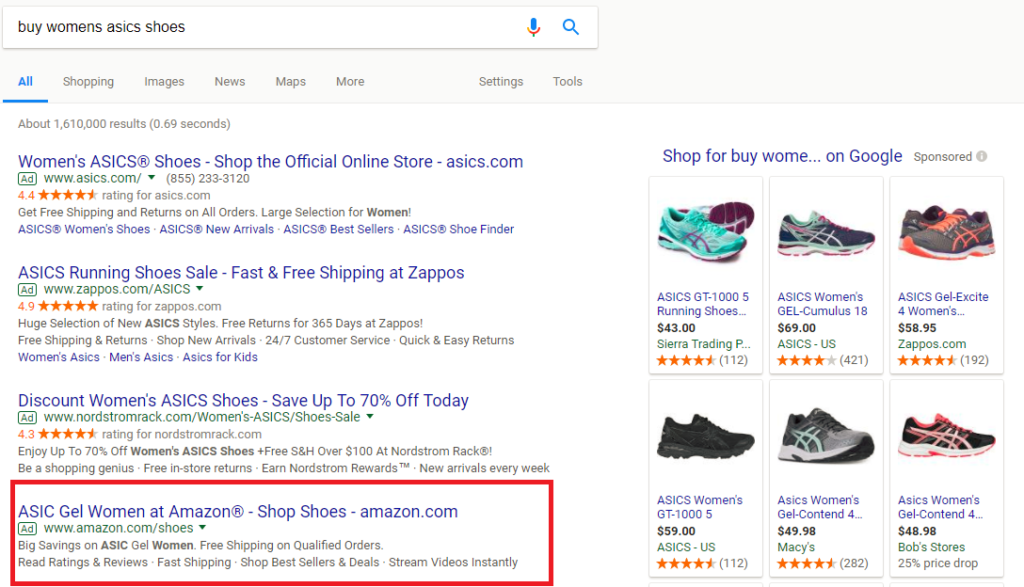Click the ASICS Shoe Finder sitelink
Viewport: 1024px width, 587px height.
point(459,229)
